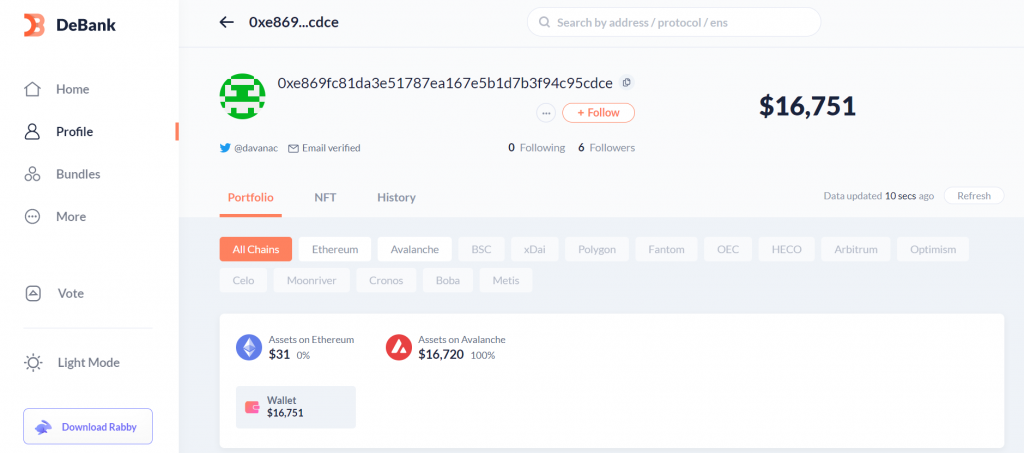Expand the More sidebar menu
Screen dimensions: 1024x453
(x=70, y=216)
